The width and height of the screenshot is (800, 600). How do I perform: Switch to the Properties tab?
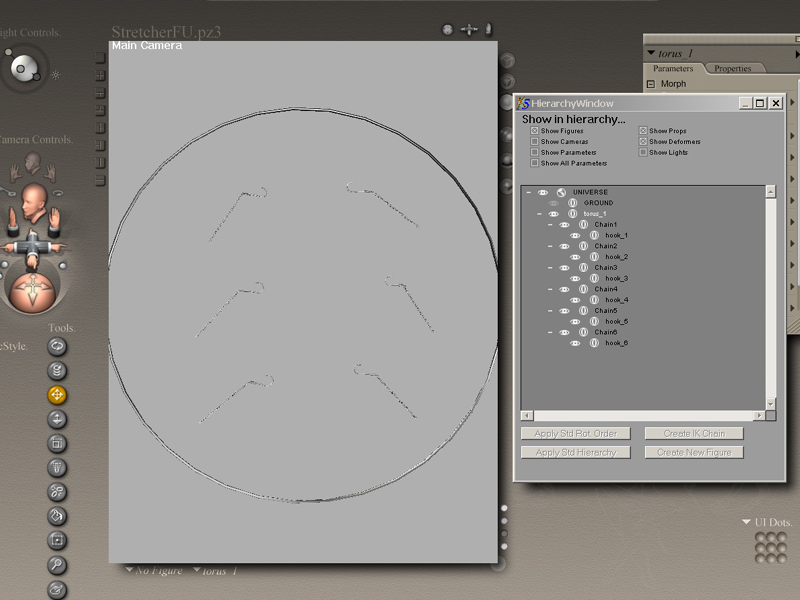click(732, 69)
